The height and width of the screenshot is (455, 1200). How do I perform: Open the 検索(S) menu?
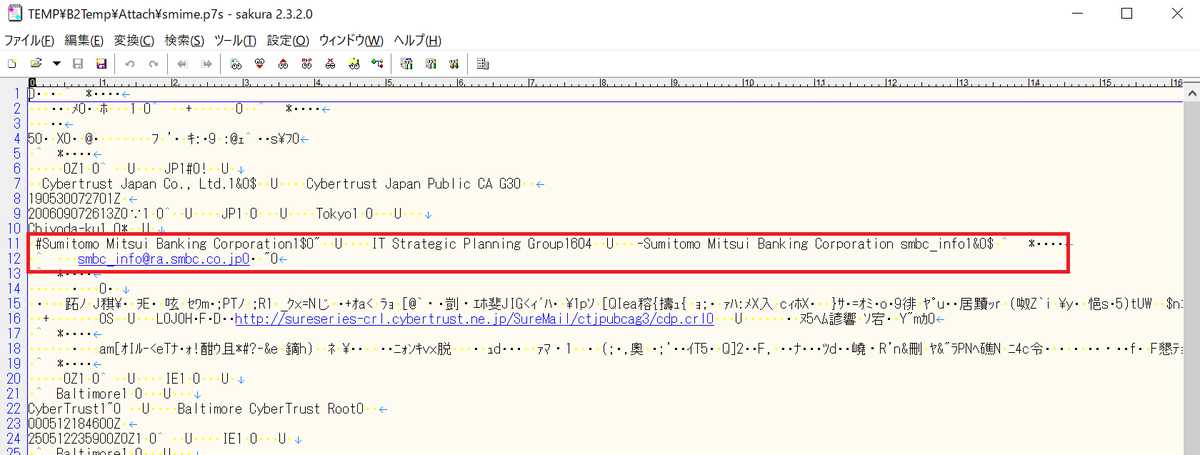[x=185, y=41]
